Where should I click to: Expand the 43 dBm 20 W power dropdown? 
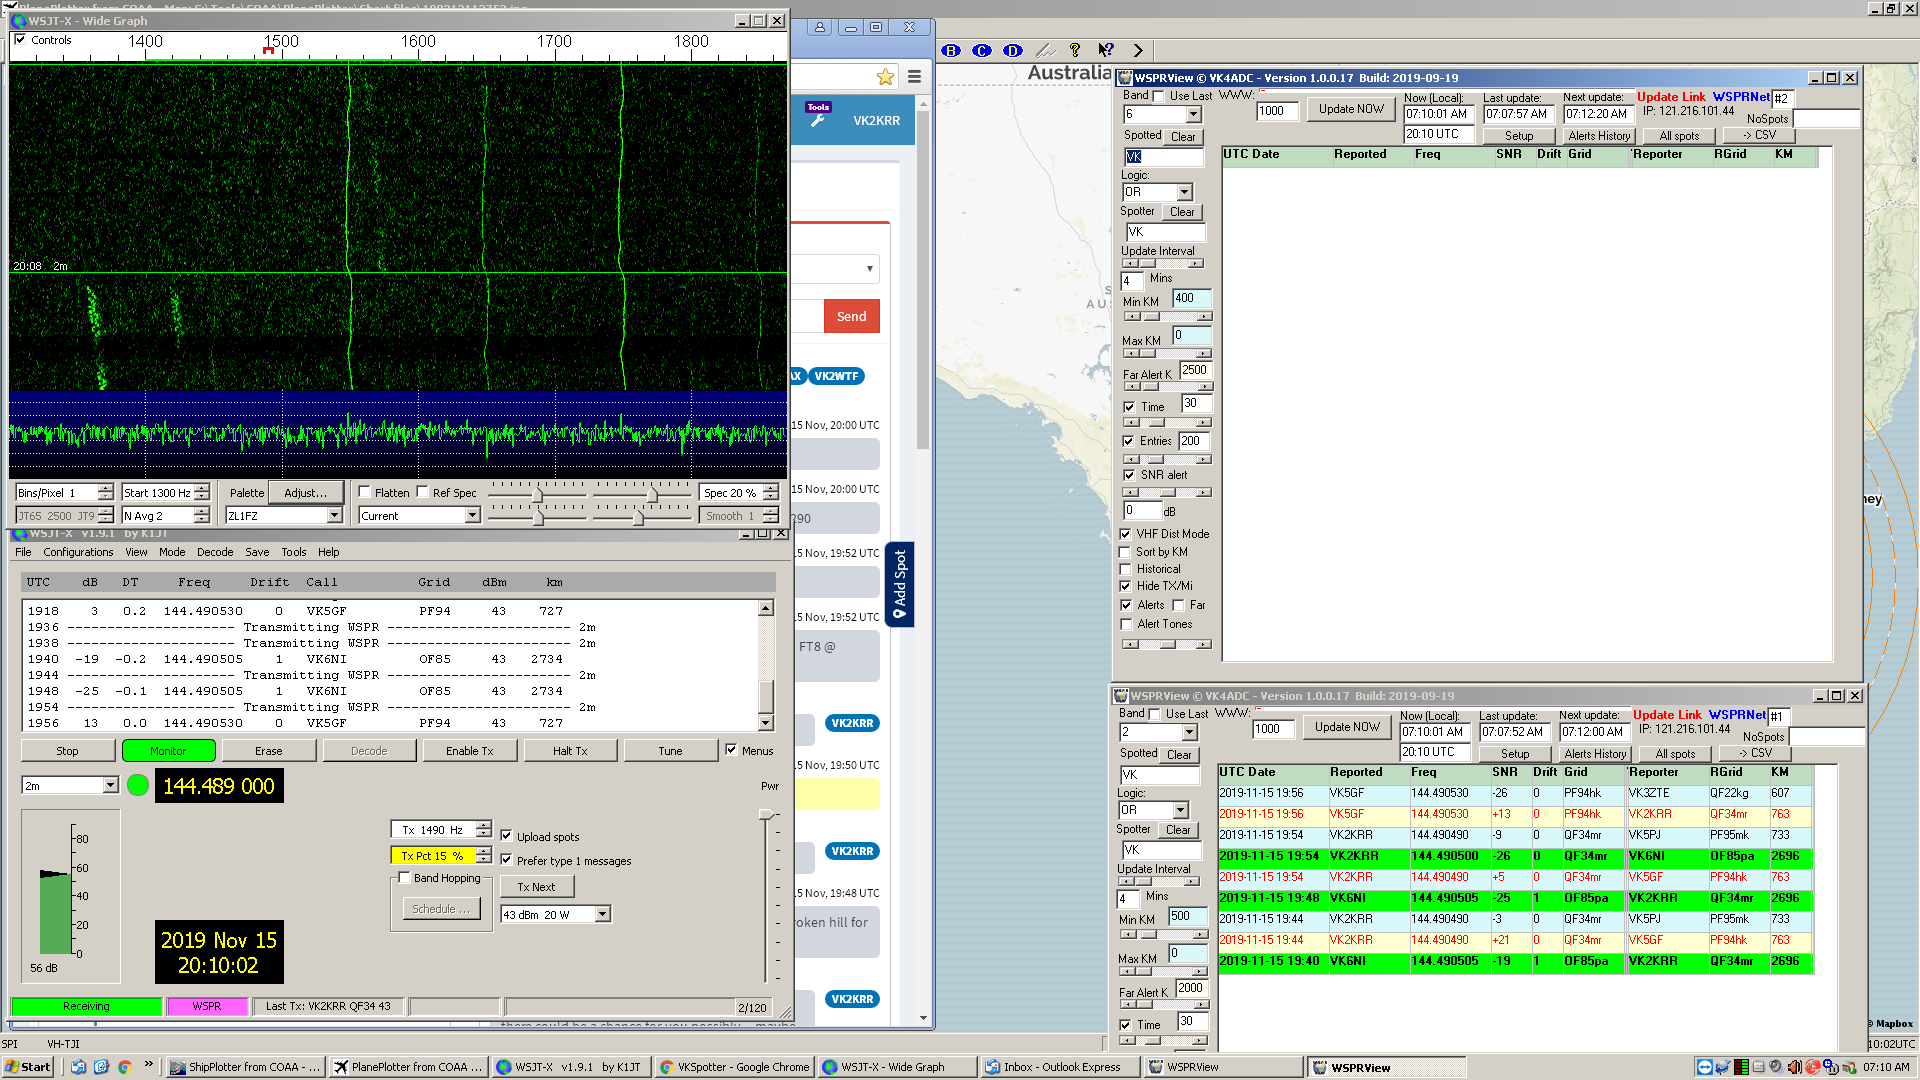coord(602,914)
